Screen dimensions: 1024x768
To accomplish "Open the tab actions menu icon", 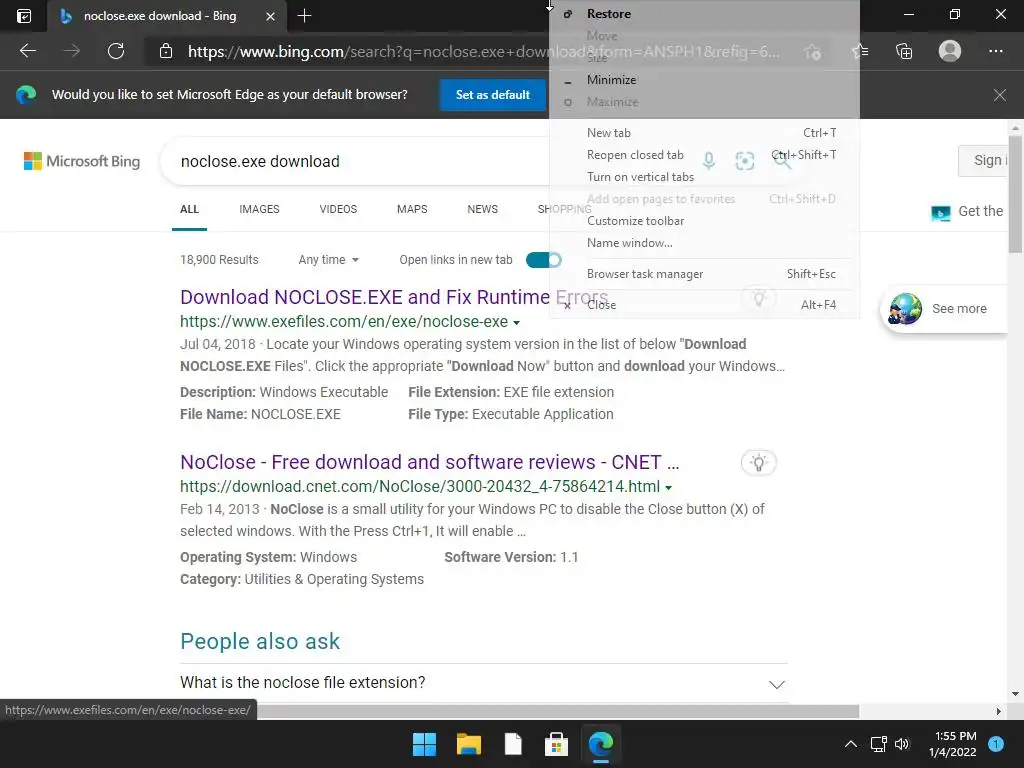I will (24, 16).
